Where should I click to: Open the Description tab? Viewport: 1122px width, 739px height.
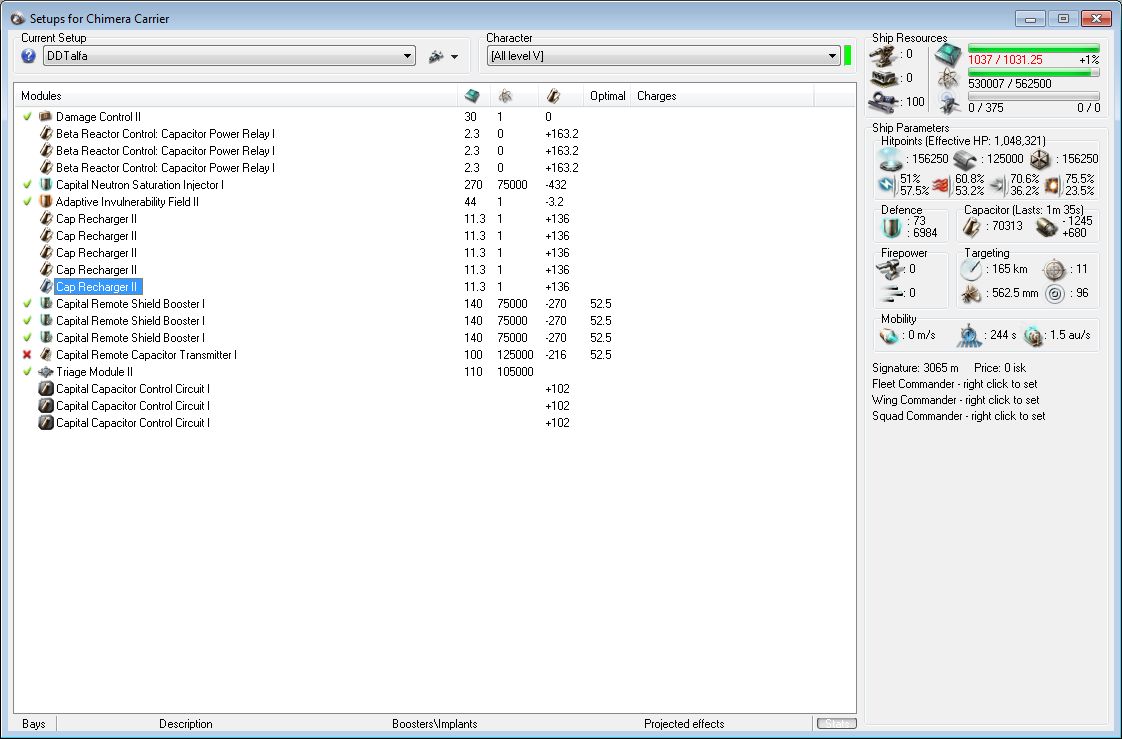[x=185, y=724]
